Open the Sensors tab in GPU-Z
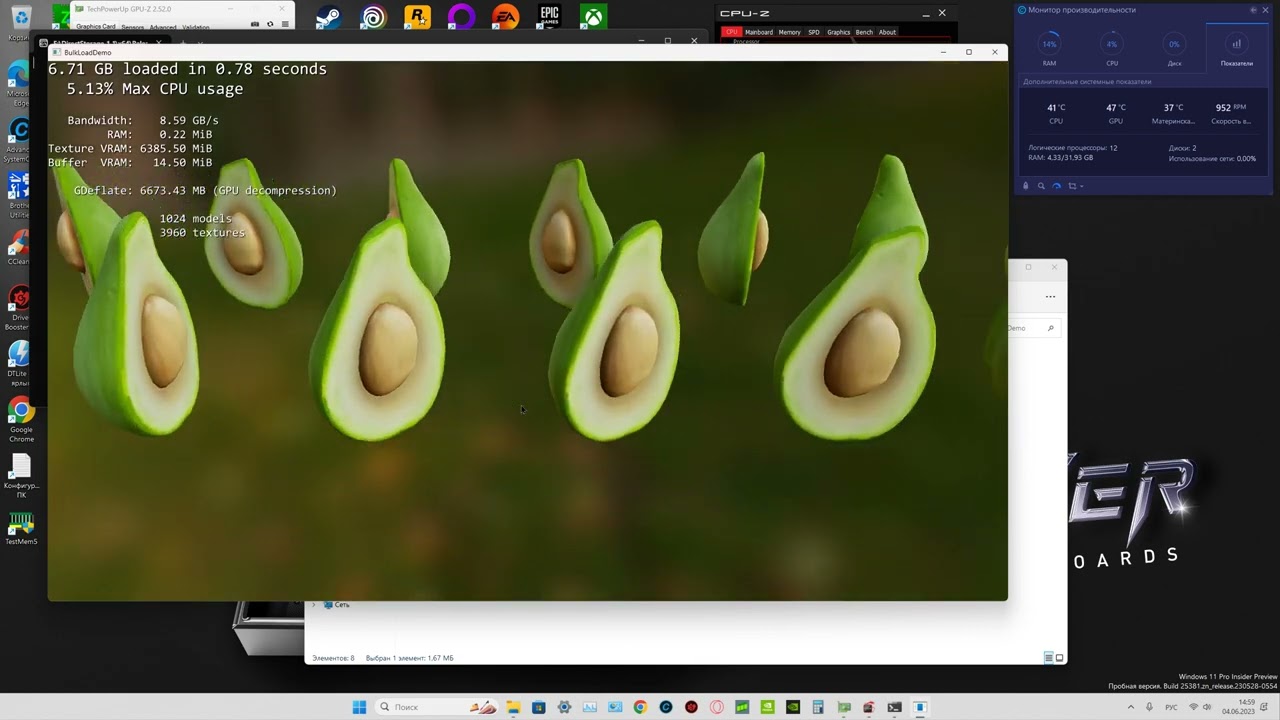Image resolution: width=1280 pixels, height=720 pixels. 133,27
